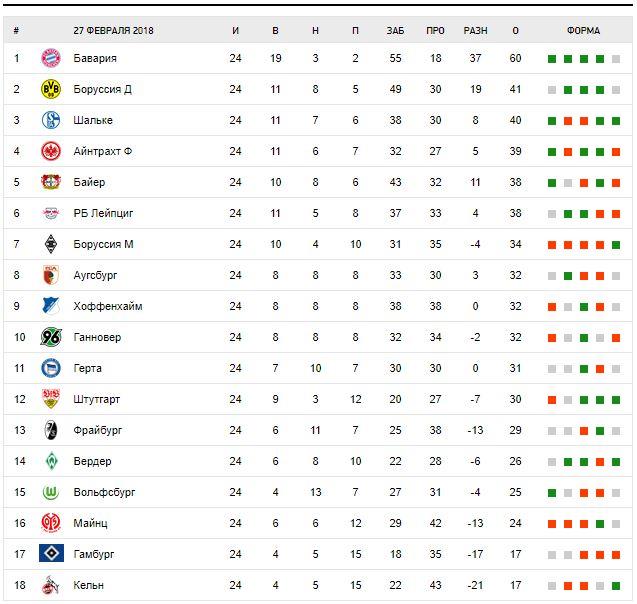The height and width of the screenshot is (604, 637).
Task: Click the Eintracht Frankfurt eagle logo
Action: (x=51, y=152)
